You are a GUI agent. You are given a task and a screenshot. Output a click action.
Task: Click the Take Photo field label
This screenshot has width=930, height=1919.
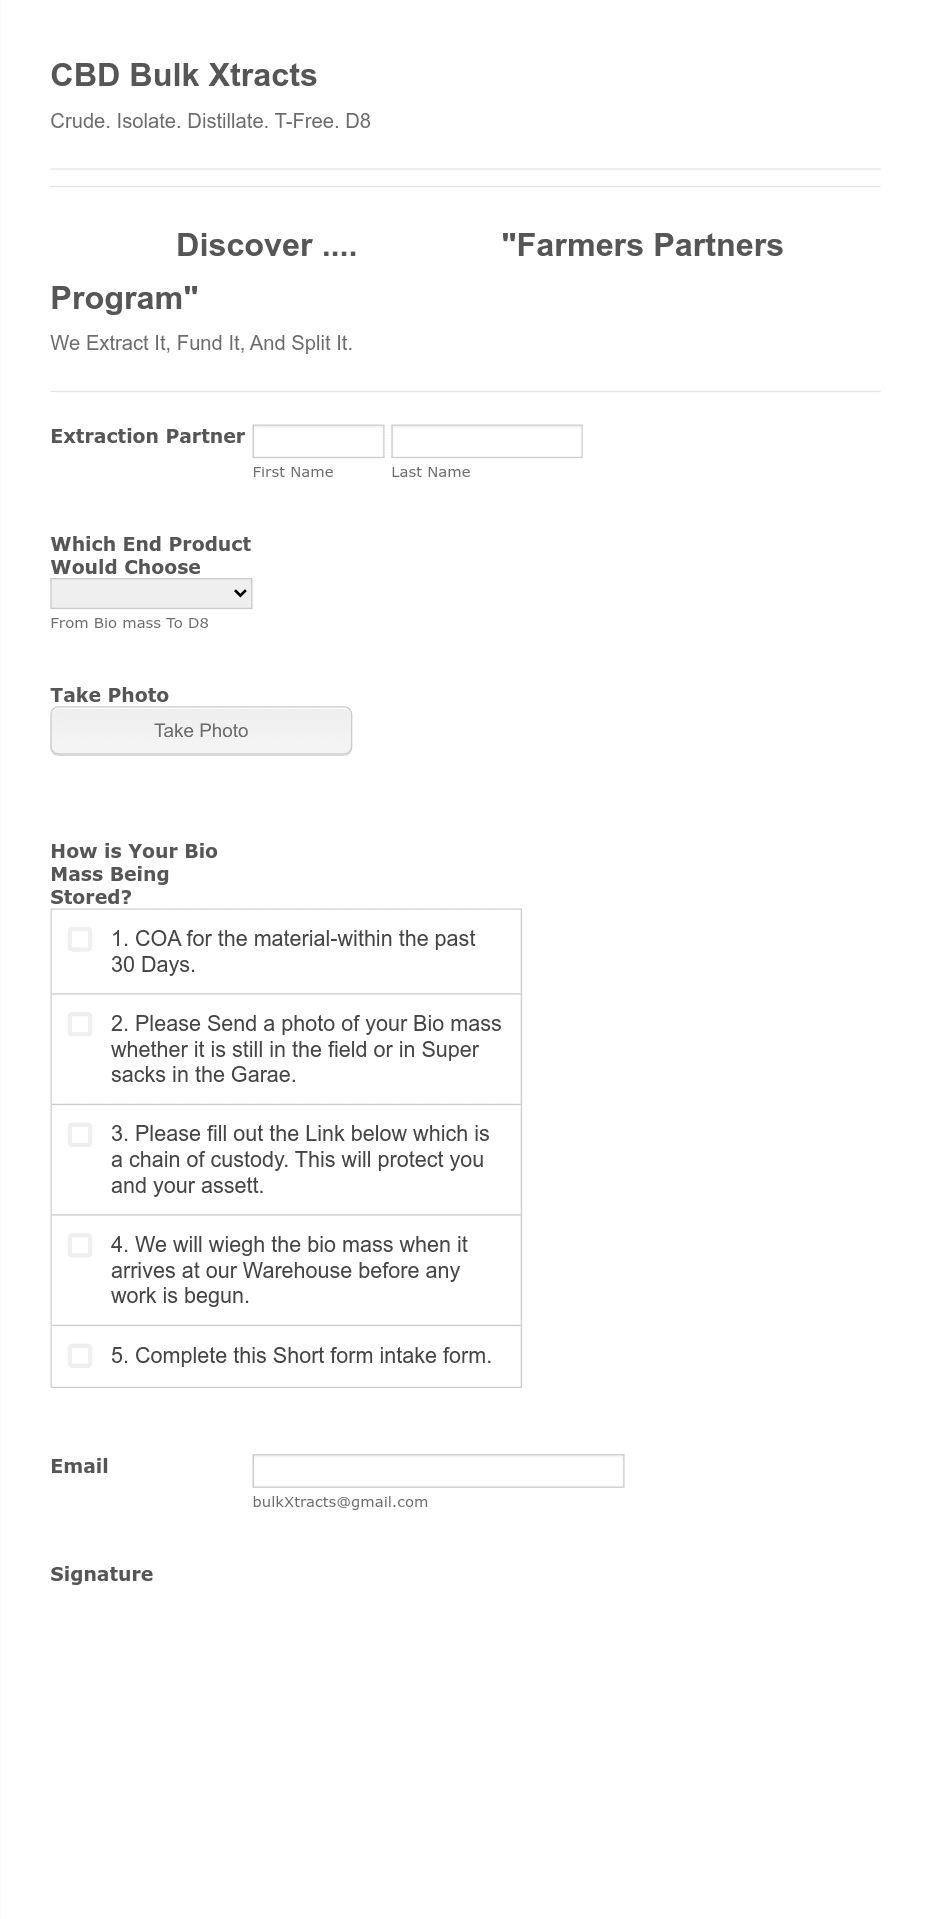point(110,695)
